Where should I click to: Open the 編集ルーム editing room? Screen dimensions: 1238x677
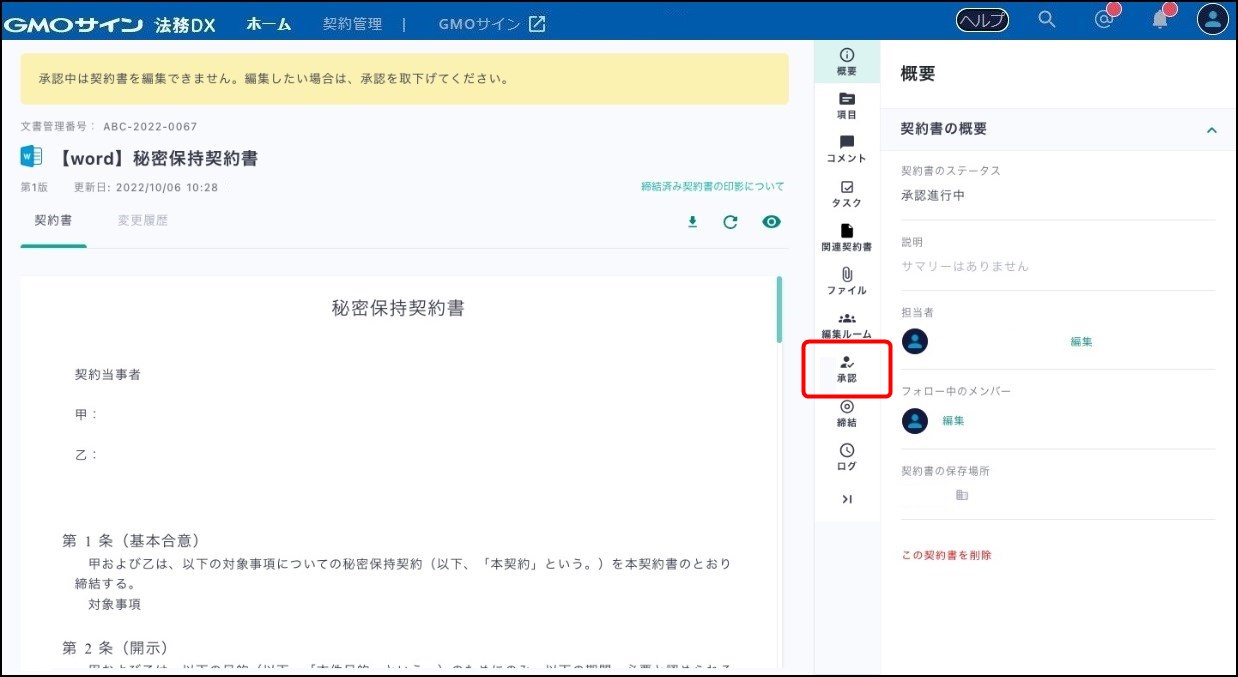(x=846, y=324)
